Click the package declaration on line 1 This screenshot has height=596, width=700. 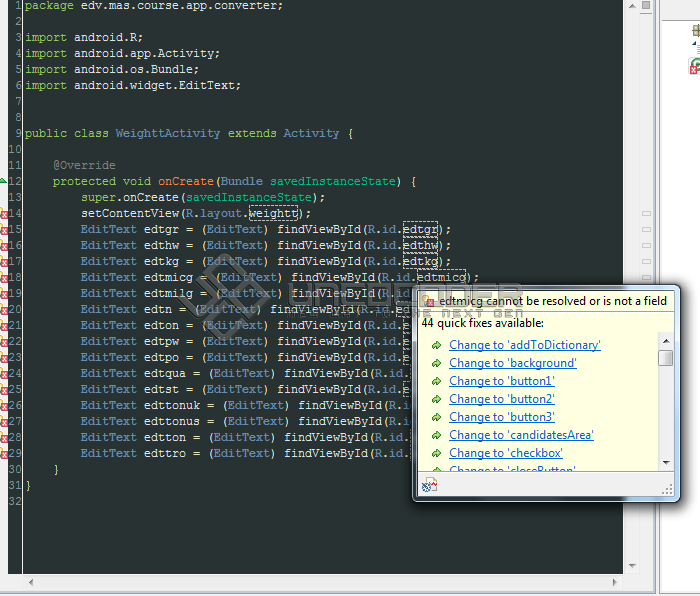point(154,6)
